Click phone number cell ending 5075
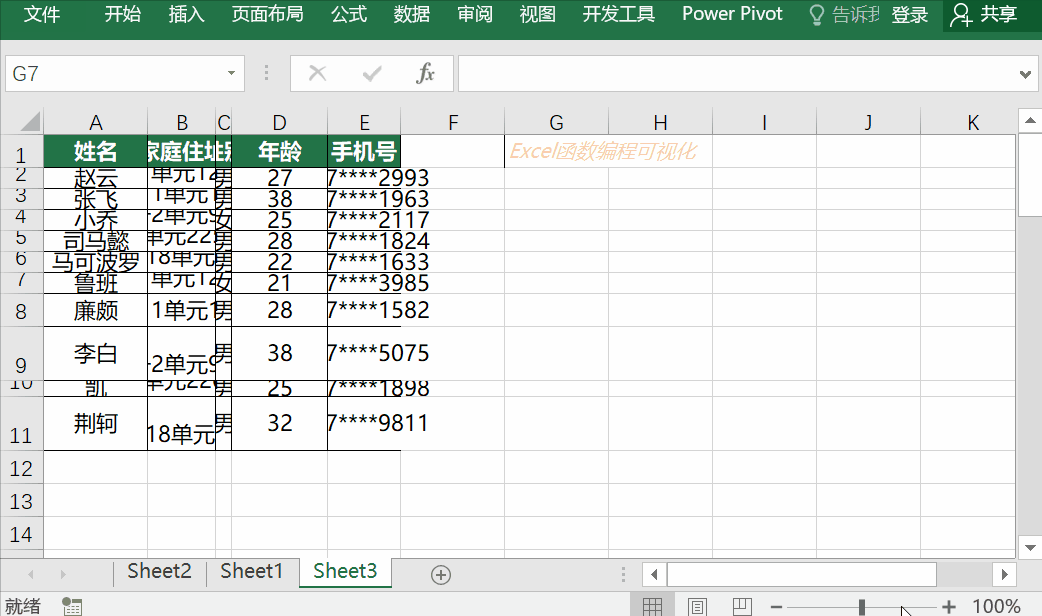This screenshot has height=616, width=1042. (x=364, y=354)
